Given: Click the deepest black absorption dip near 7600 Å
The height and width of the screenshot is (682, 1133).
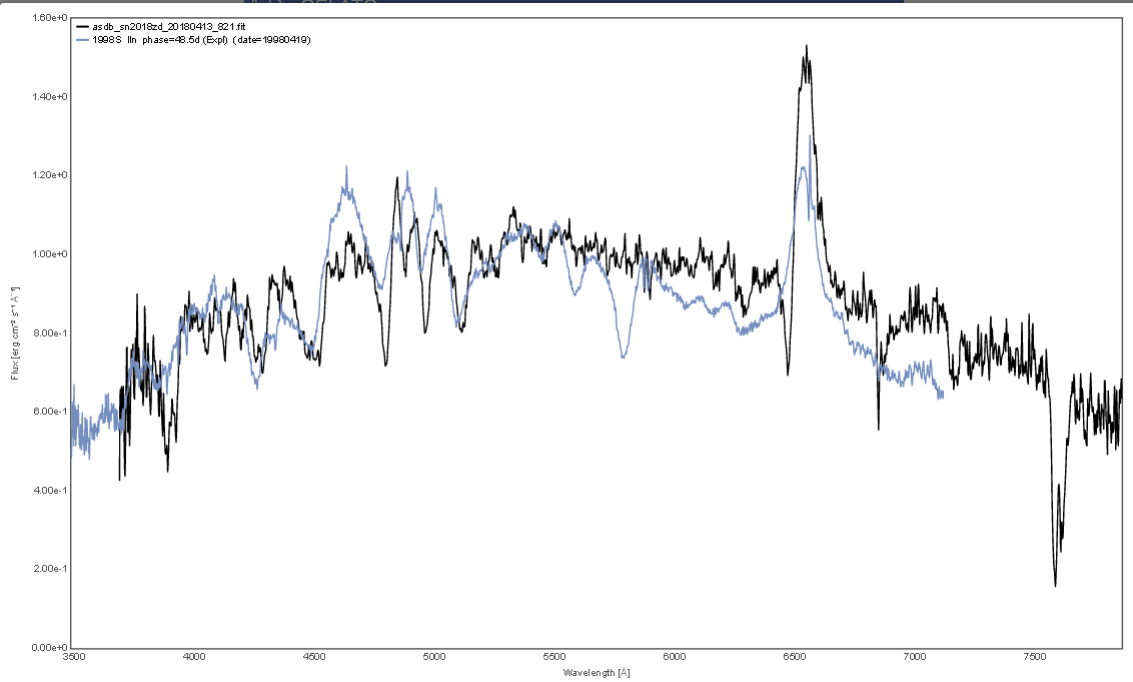Looking at the screenshot, I should point(1055,584).
